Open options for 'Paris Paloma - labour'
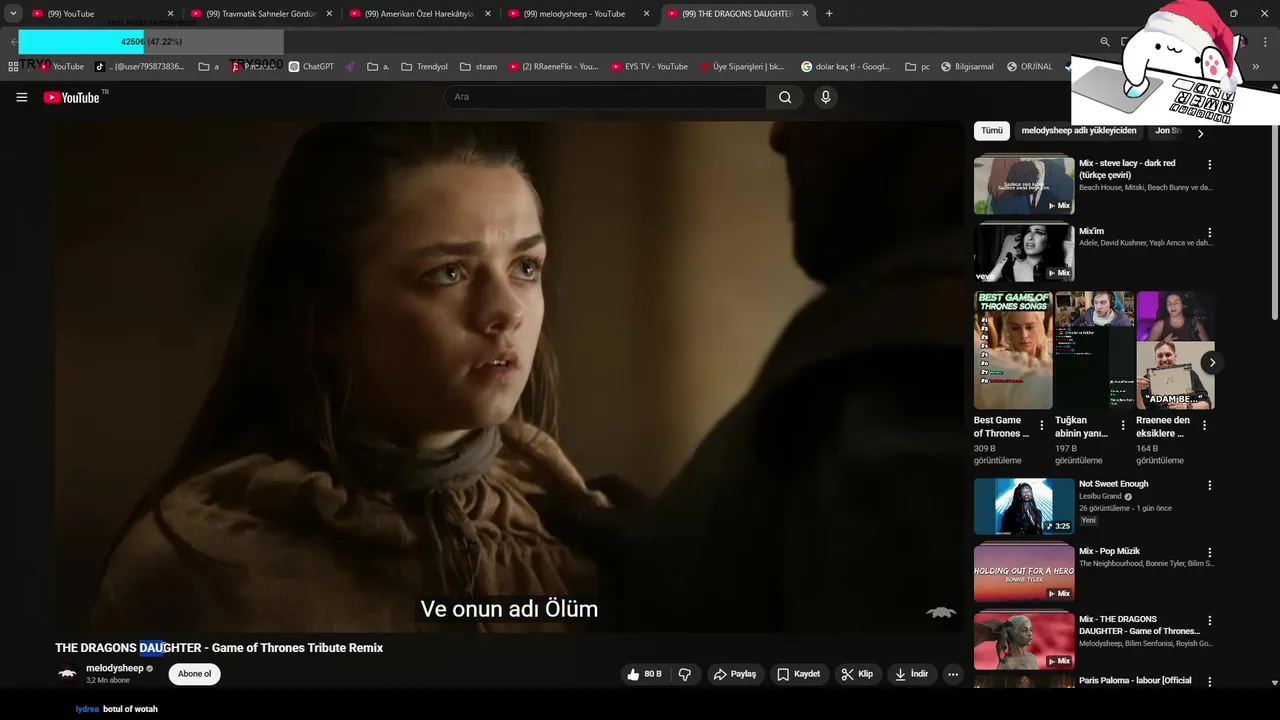Image resolution: width=1280 pixels, height=720 pixels. pyautogui.click(x=1209, y=682)
